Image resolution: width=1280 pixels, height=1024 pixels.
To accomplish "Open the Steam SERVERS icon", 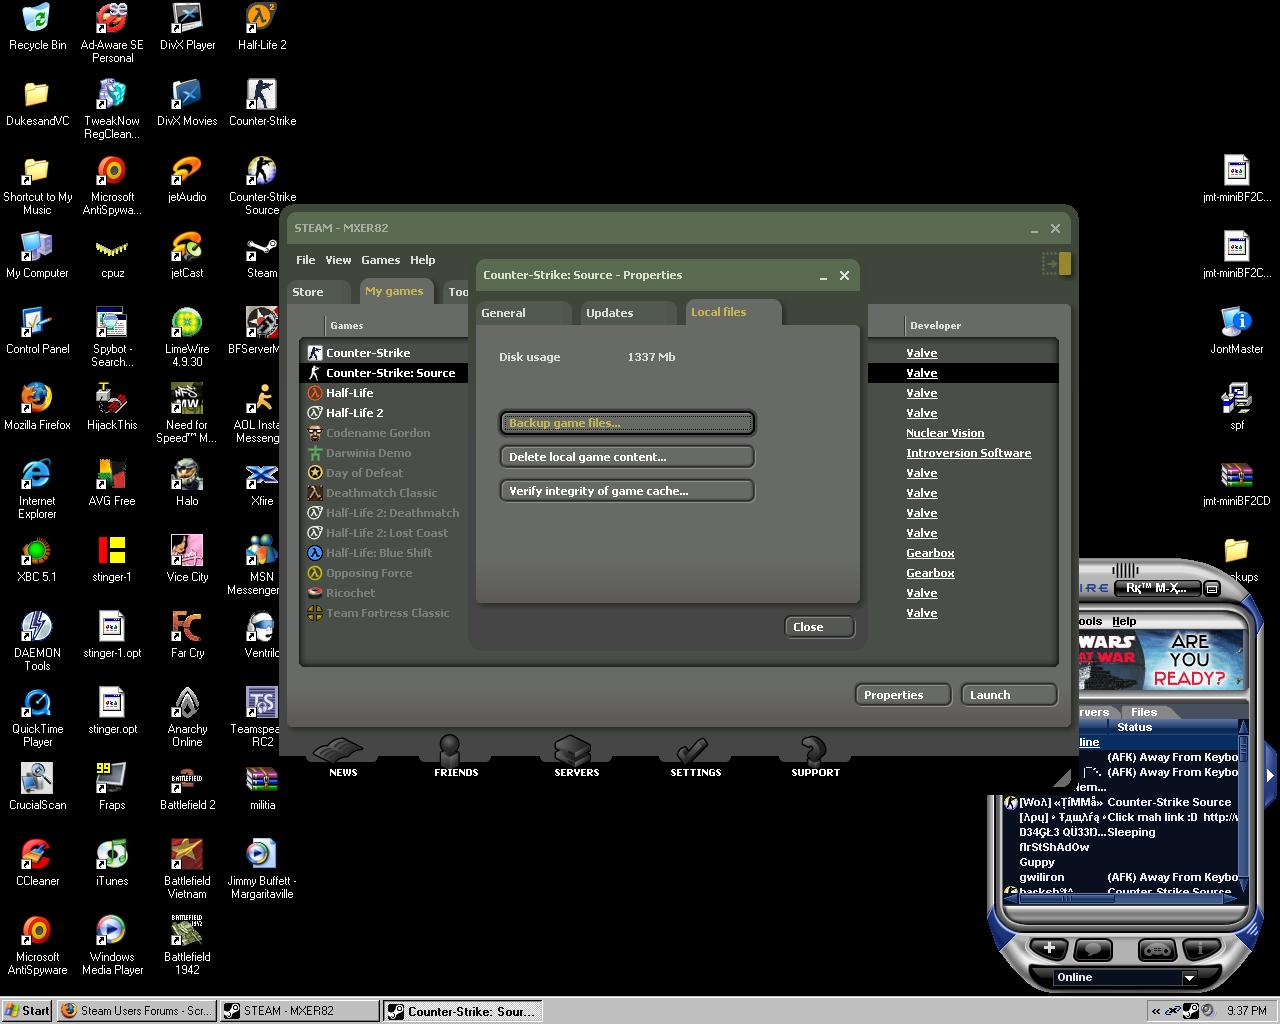I will (x=576, y=757).
